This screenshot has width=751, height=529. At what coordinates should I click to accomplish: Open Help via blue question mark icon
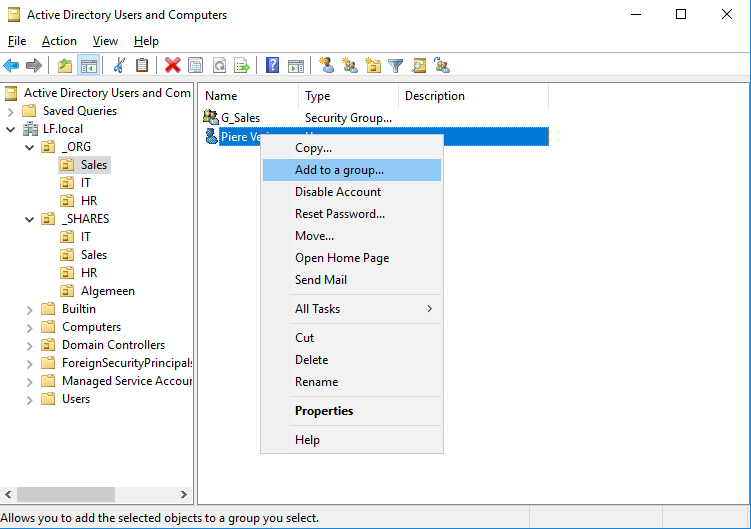click(x=272, y=65)
